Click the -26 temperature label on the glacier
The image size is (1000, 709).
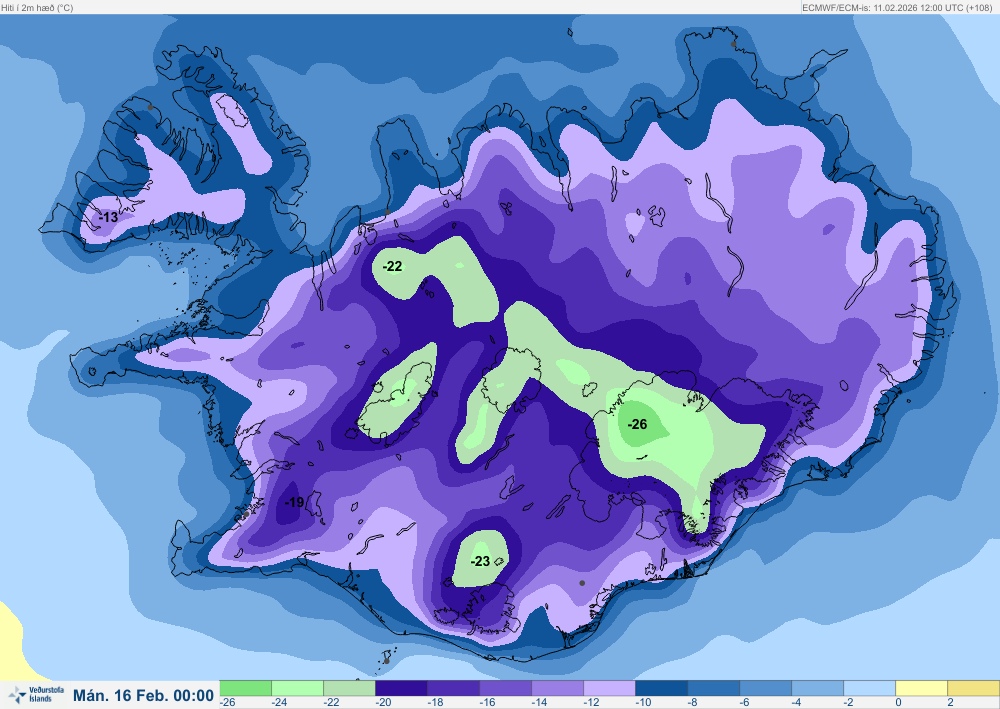(x=637, y=424)
